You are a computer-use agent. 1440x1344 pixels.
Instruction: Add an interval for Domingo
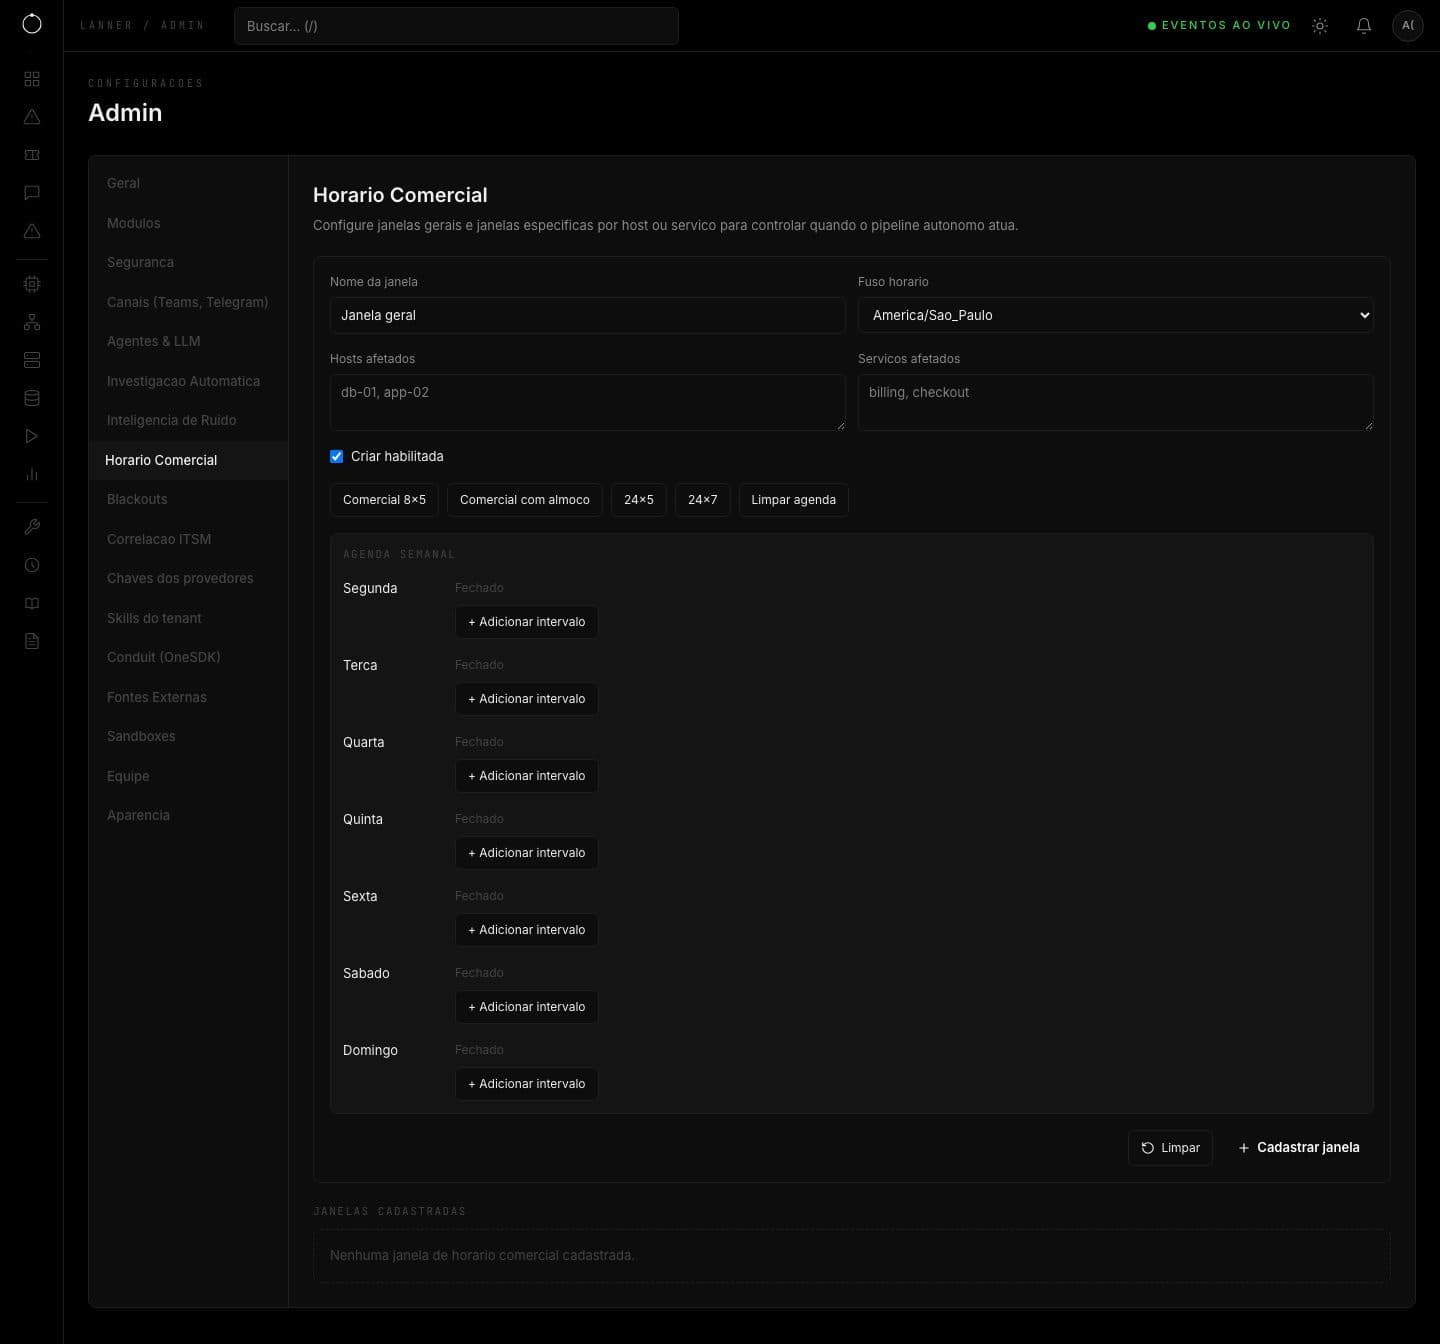pyautogui.click(x=527, y=1084)
